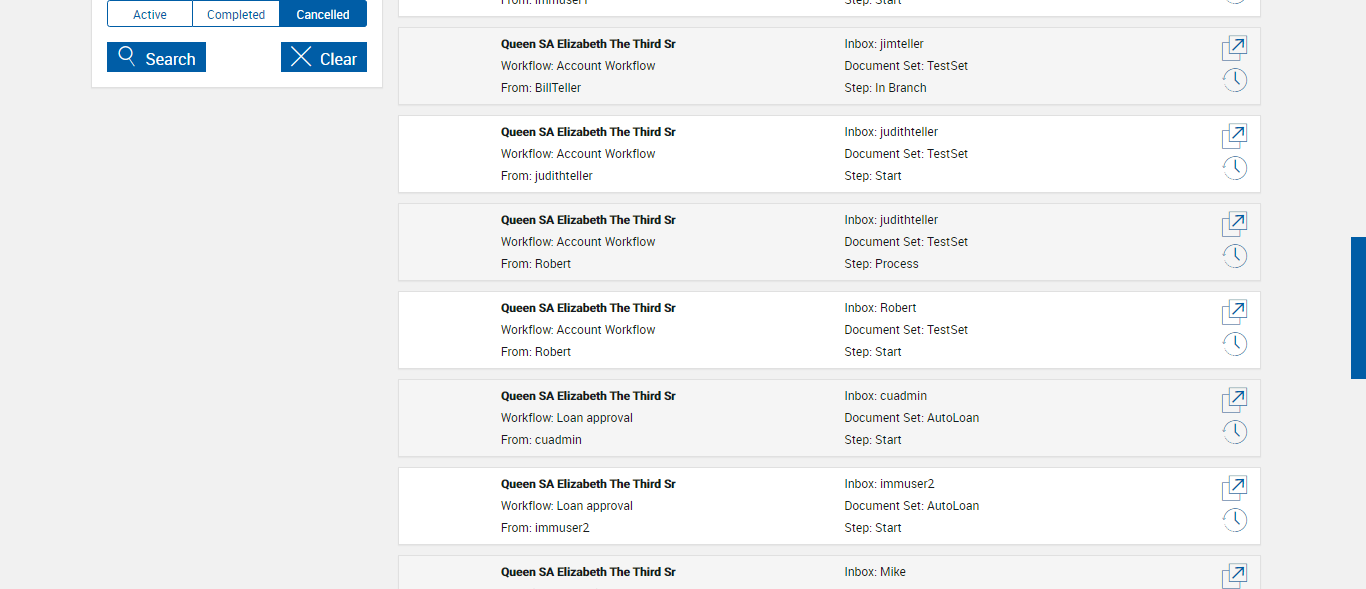This screenshot has height=589, width=1366.
Task: Open the Robert inbox workflow item
Action: pyautogui.click(x=1234, y=313)
